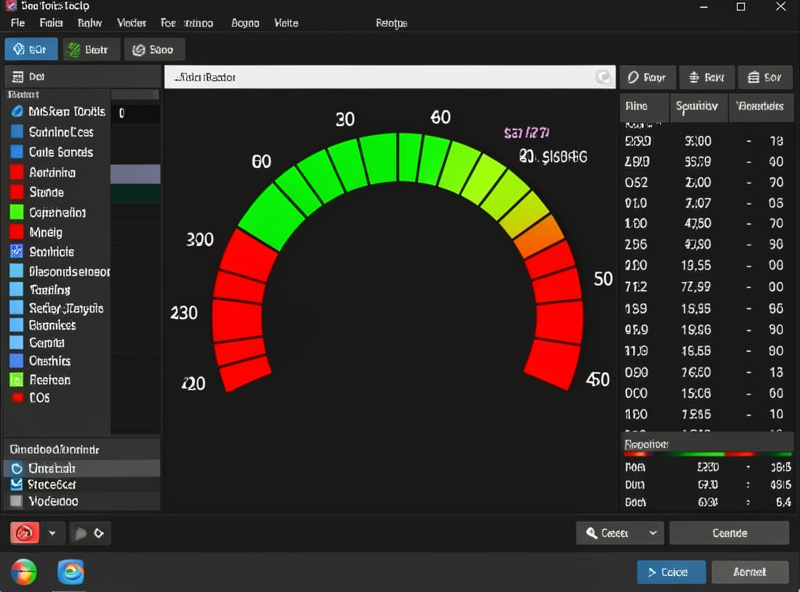This screenshot has width=800, height=592.
Task: Click icon beside Sefie/Tarytis
Action: [x=17, y=308]
